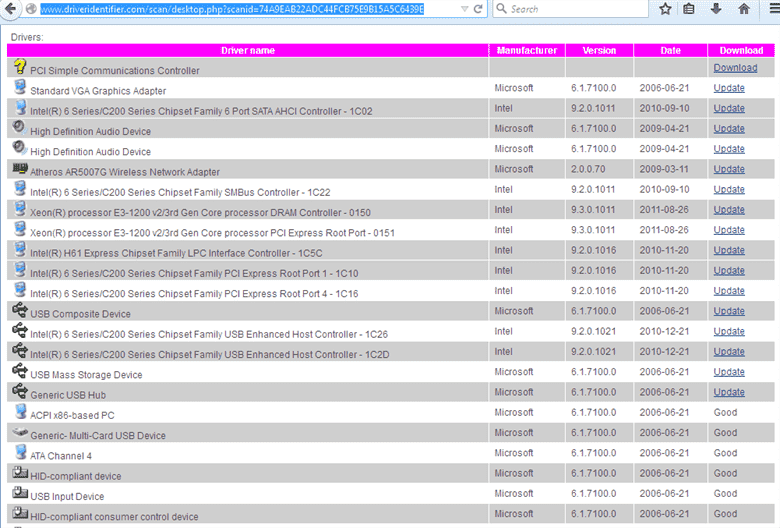Click the first High Definition Audio speaker icon
This screenshot has width=780, height=528.
tap(19, 127)
